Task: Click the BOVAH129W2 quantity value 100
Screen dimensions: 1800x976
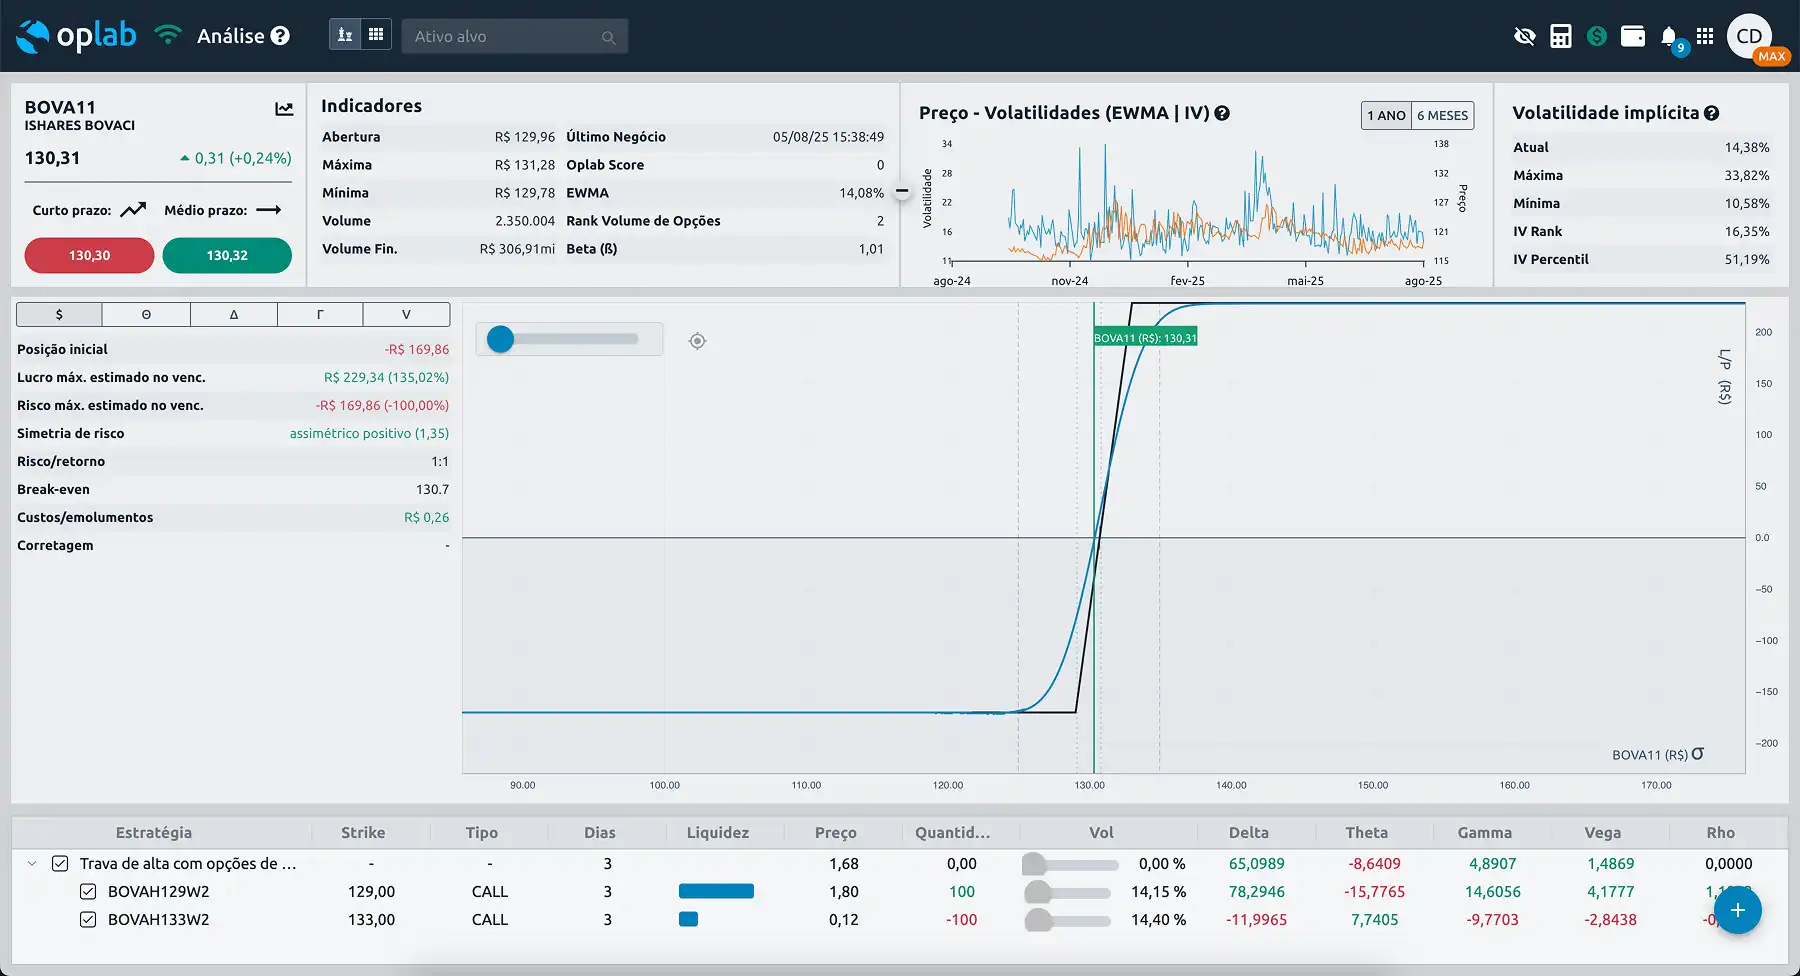Action: pos(962,891)
